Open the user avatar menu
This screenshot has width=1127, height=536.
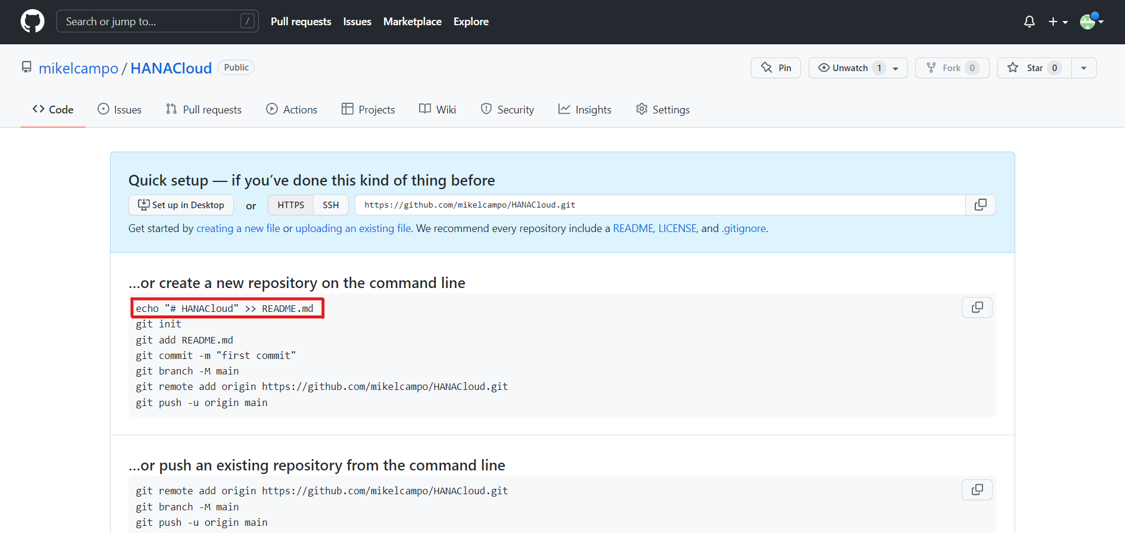tap(1092, 22)
